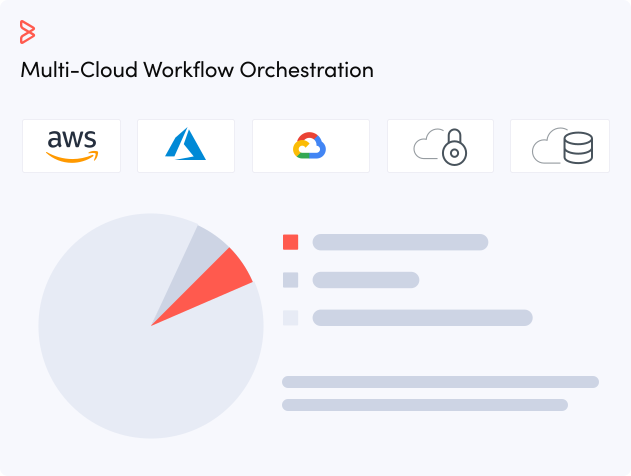Click the red legend color swatch
The image size is (631, 476).
pos(291,242)
